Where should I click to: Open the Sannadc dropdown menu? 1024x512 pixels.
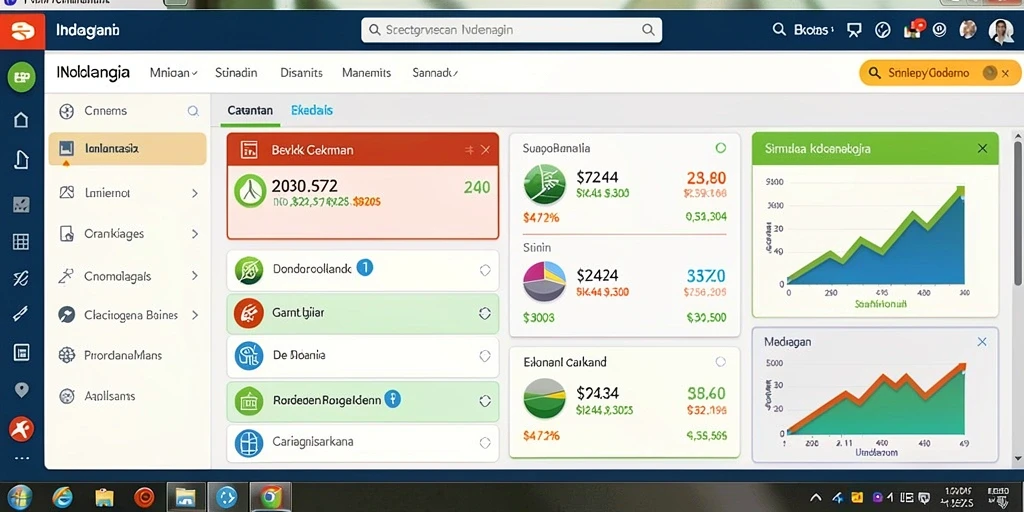click(x=435, y=73)
